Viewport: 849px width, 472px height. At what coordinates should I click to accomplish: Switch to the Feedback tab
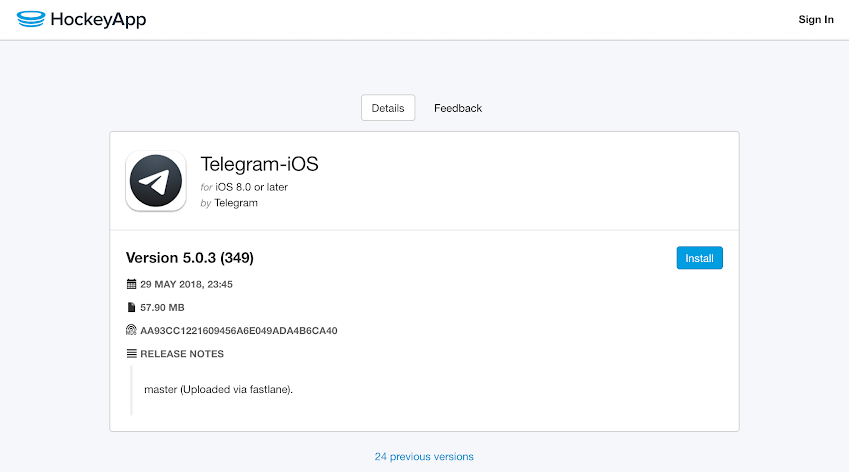coord(458,108)
